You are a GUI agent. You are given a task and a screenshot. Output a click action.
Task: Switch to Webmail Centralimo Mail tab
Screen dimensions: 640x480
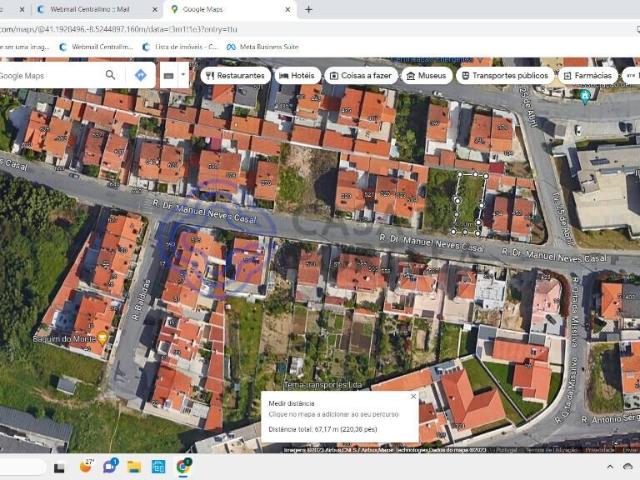[89, 9]
